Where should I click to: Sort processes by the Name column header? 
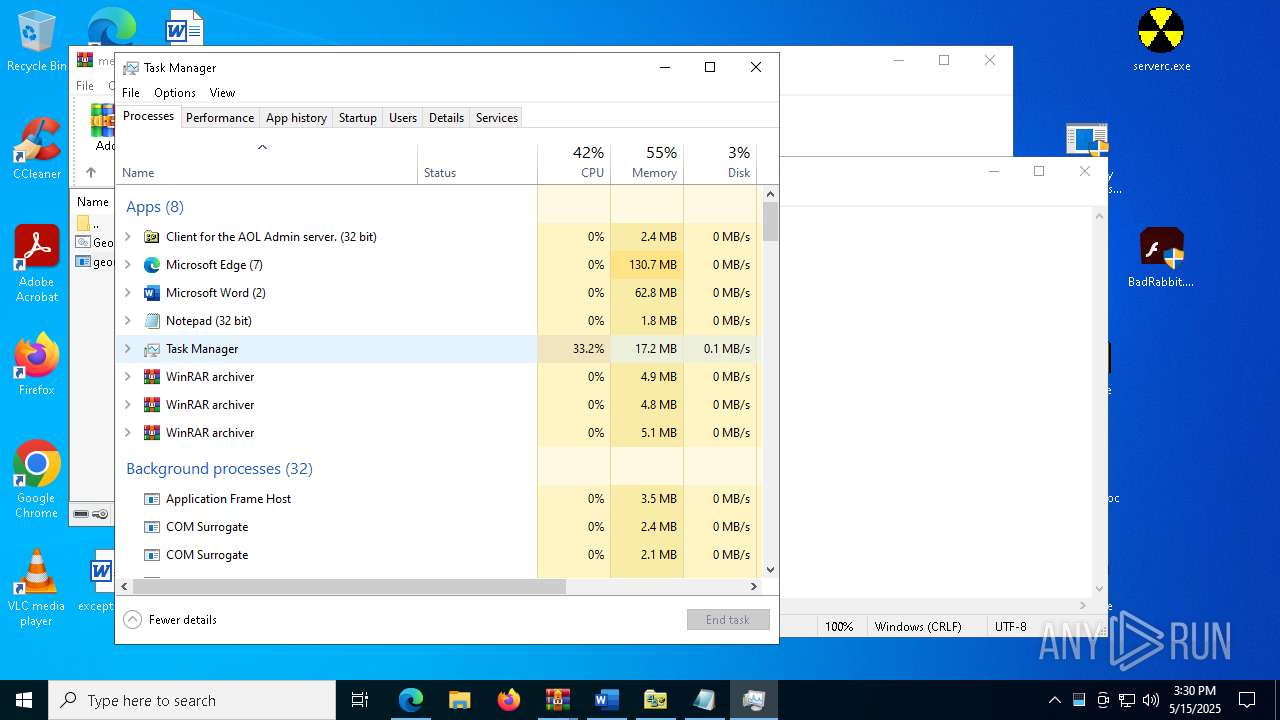(x=267, y=164)
